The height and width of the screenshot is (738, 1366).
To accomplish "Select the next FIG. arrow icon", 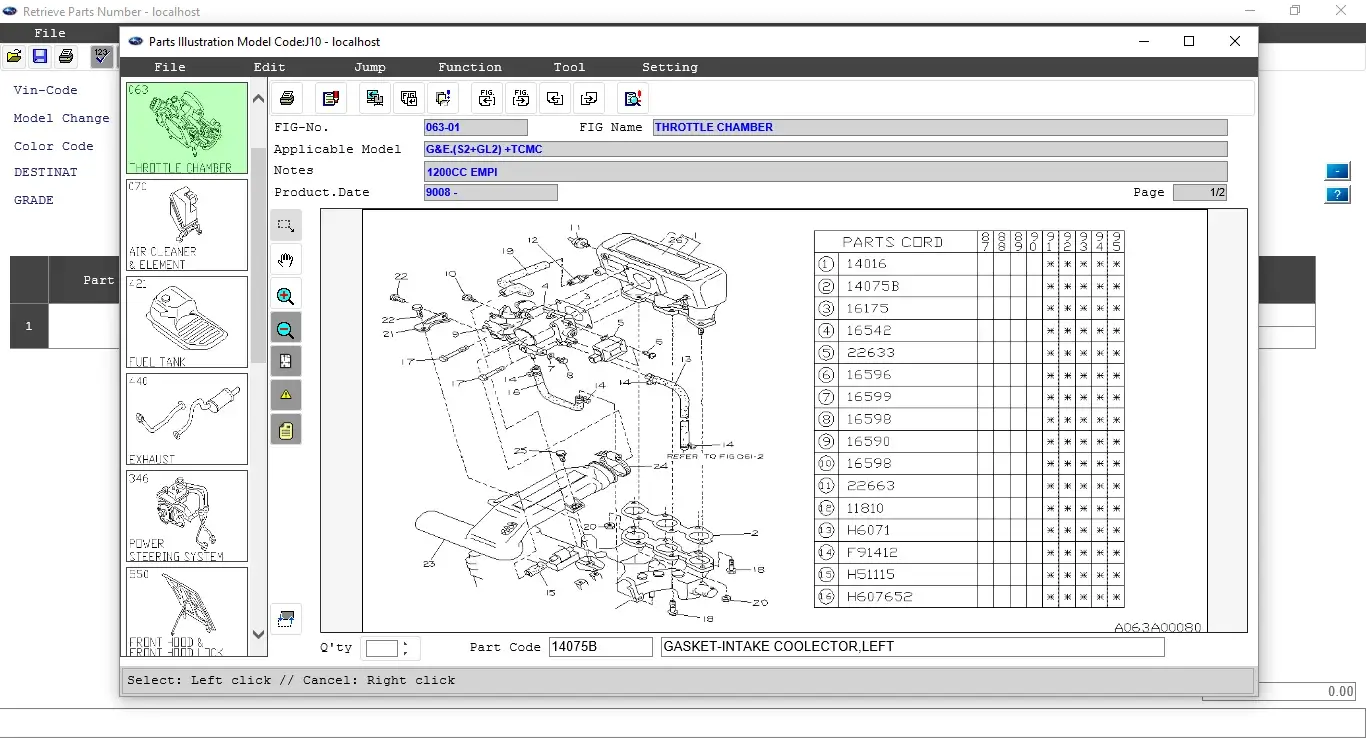I will (x=520, y=98).
